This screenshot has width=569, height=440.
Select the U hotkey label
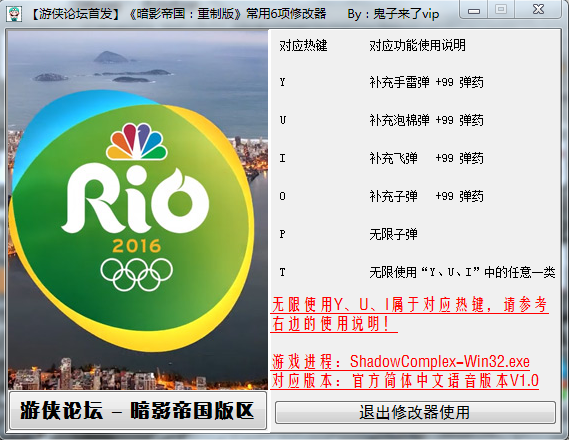[283, 120]
